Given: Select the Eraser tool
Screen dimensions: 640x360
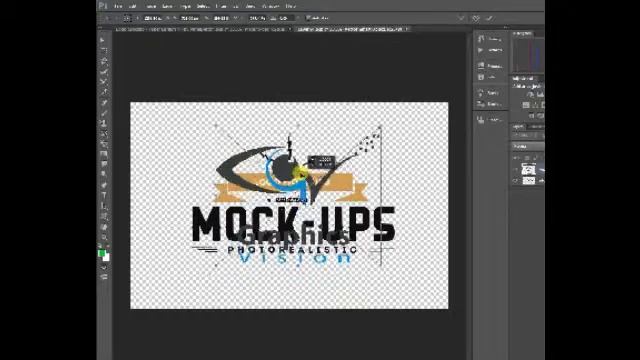Looking at the screenshot, I should pos(104,144).
